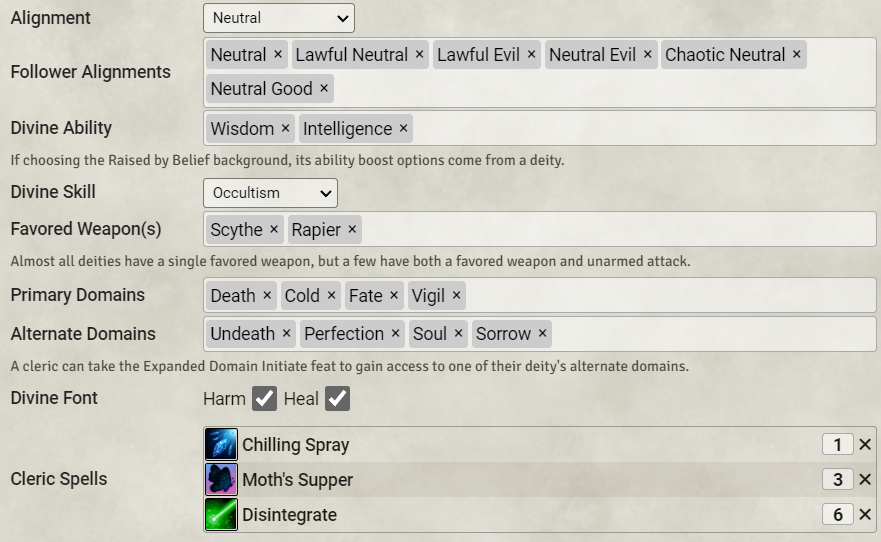The height and width of the screenshot is (542, 881).
Task: Click the Favored Weapons tag input area
Action: click(x=610, y=230)
